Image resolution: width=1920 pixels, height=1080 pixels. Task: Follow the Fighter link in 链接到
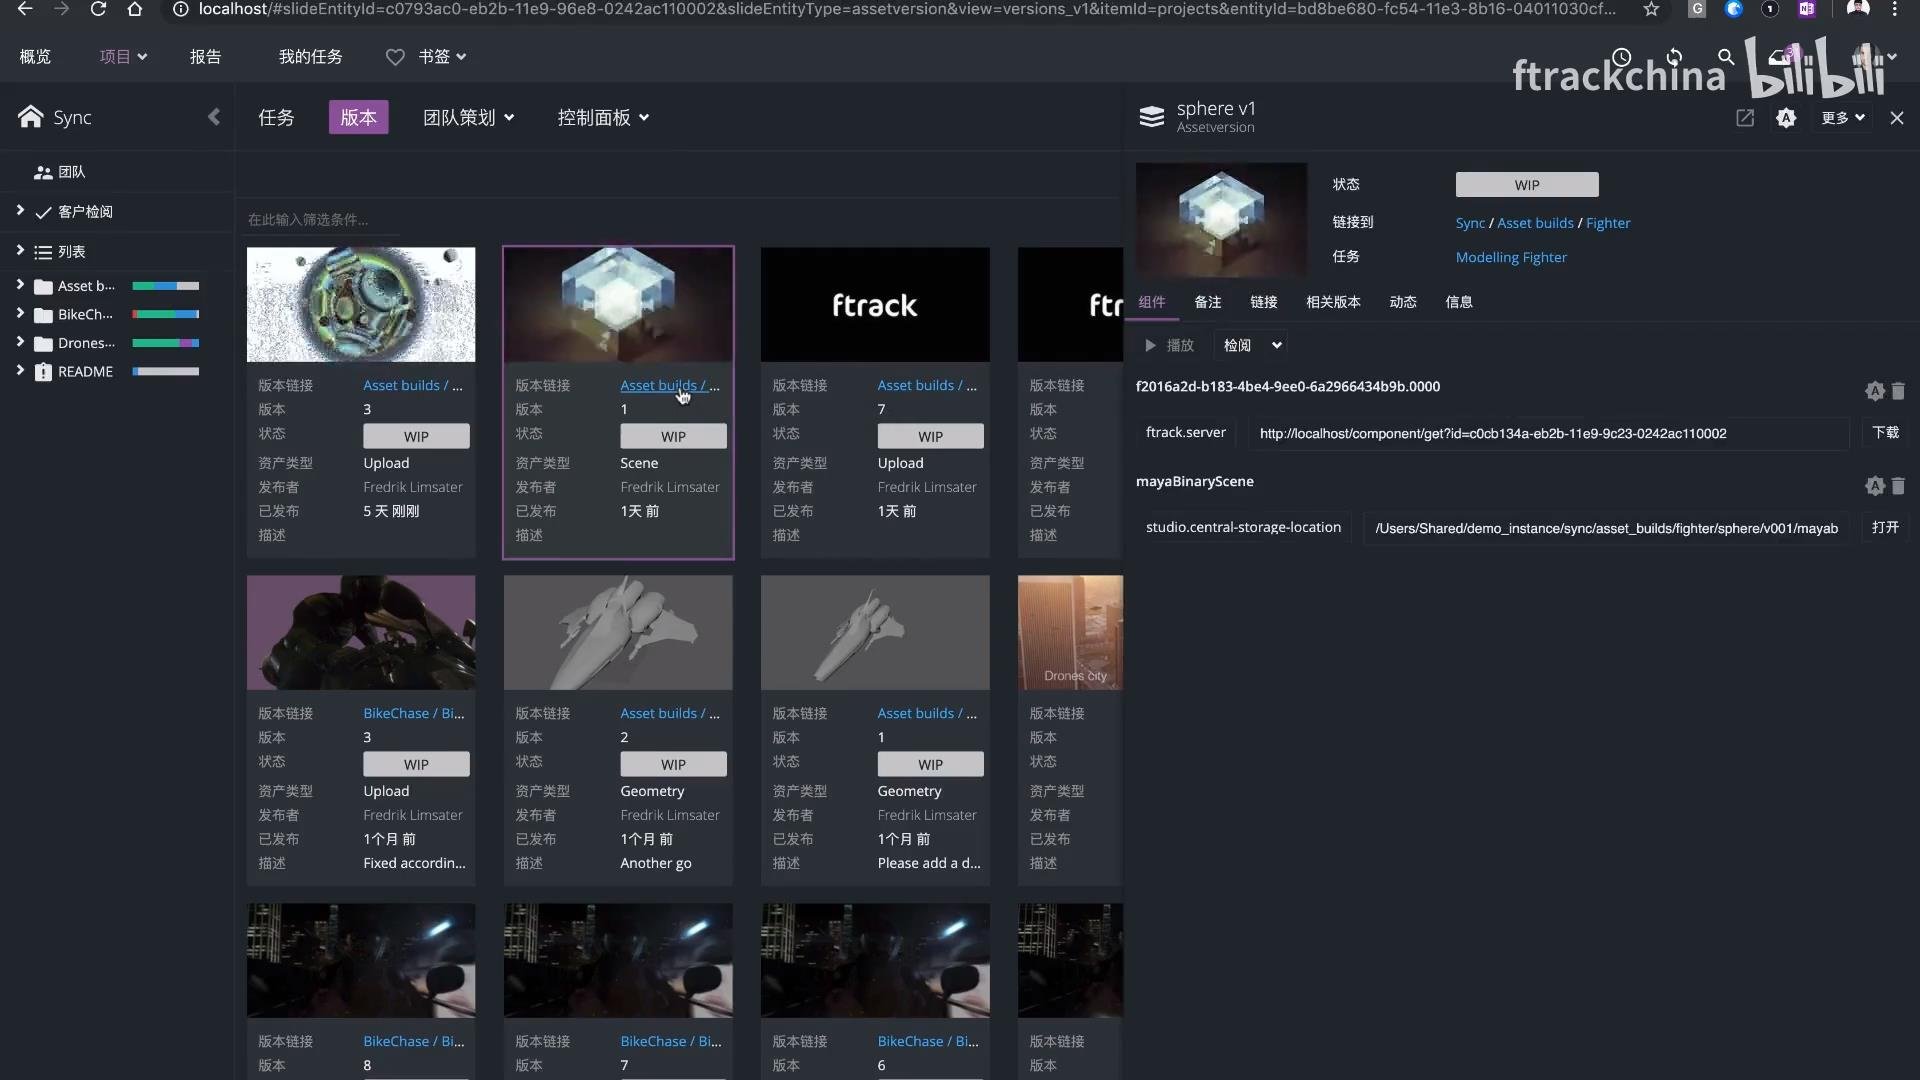point(1607,223)
